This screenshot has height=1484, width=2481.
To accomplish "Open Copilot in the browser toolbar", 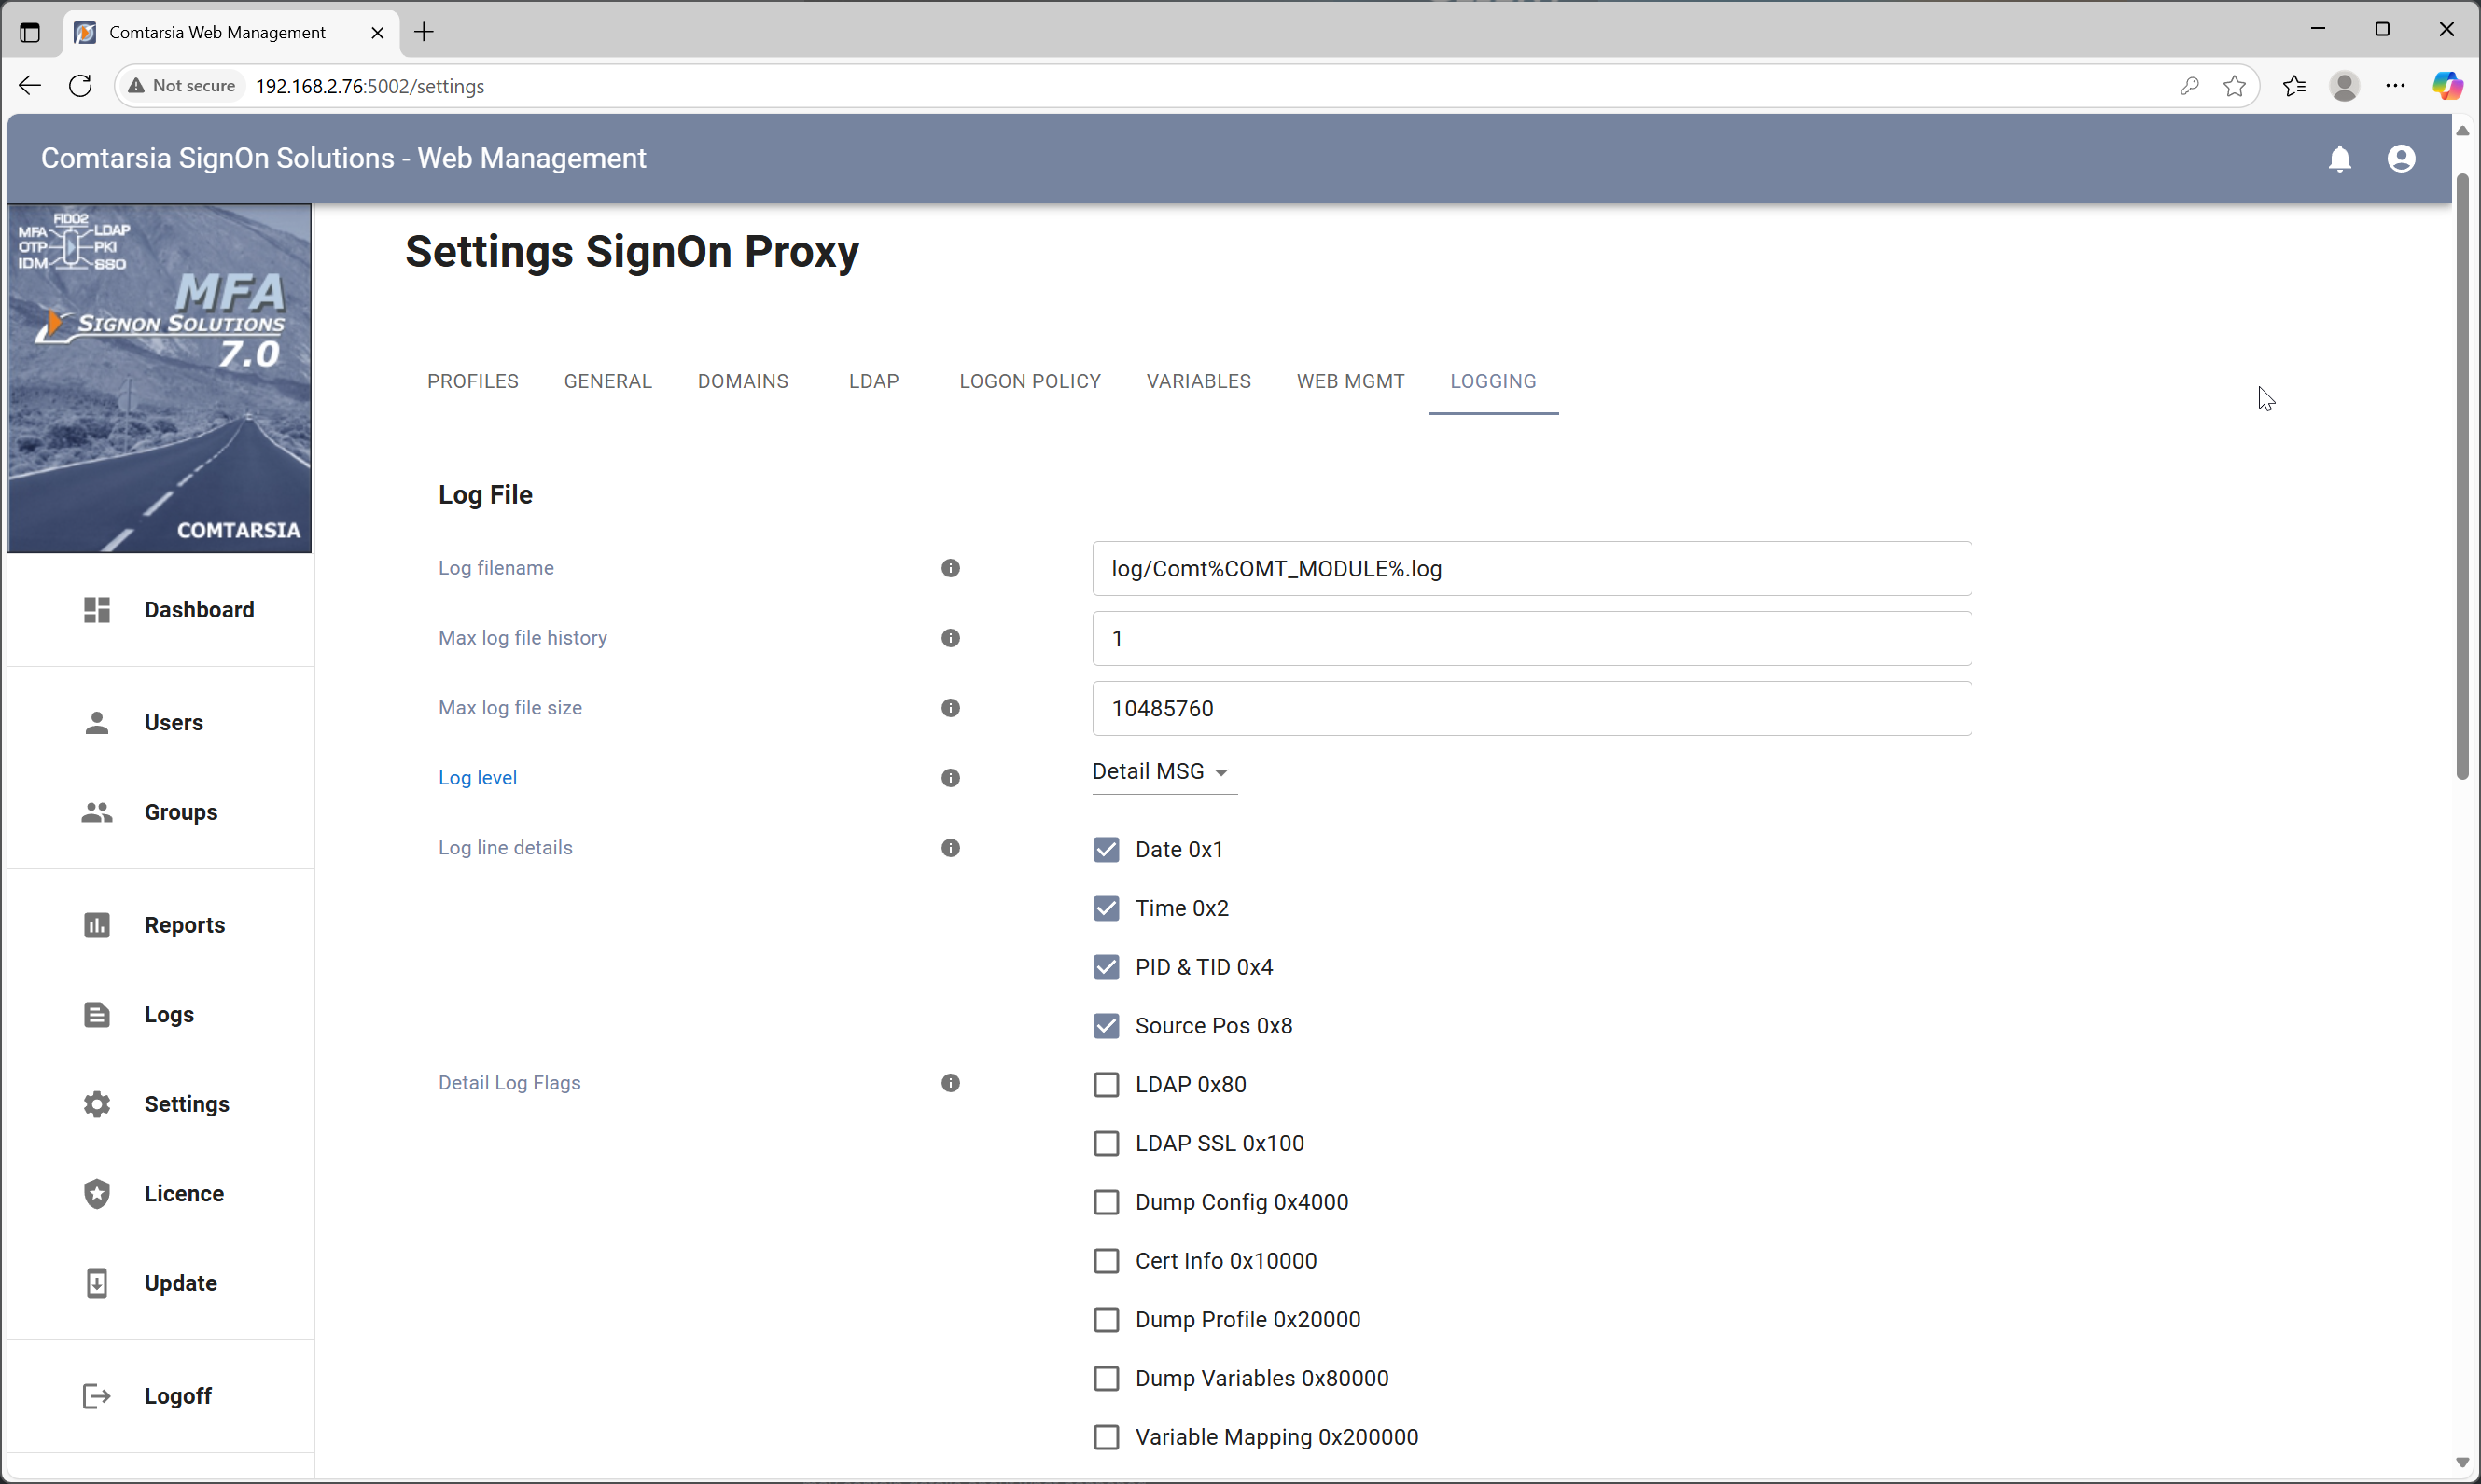I will coord(2448,86).
